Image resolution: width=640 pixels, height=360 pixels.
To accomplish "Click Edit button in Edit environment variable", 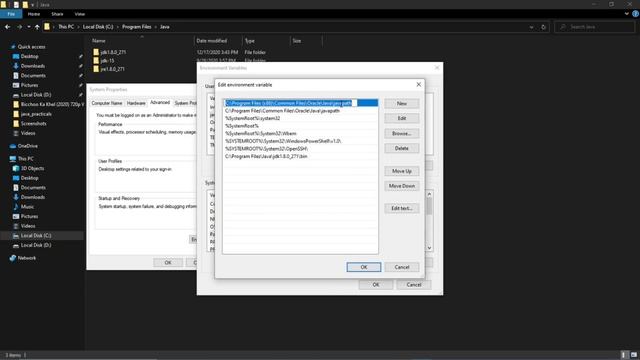I will [402, 118].
